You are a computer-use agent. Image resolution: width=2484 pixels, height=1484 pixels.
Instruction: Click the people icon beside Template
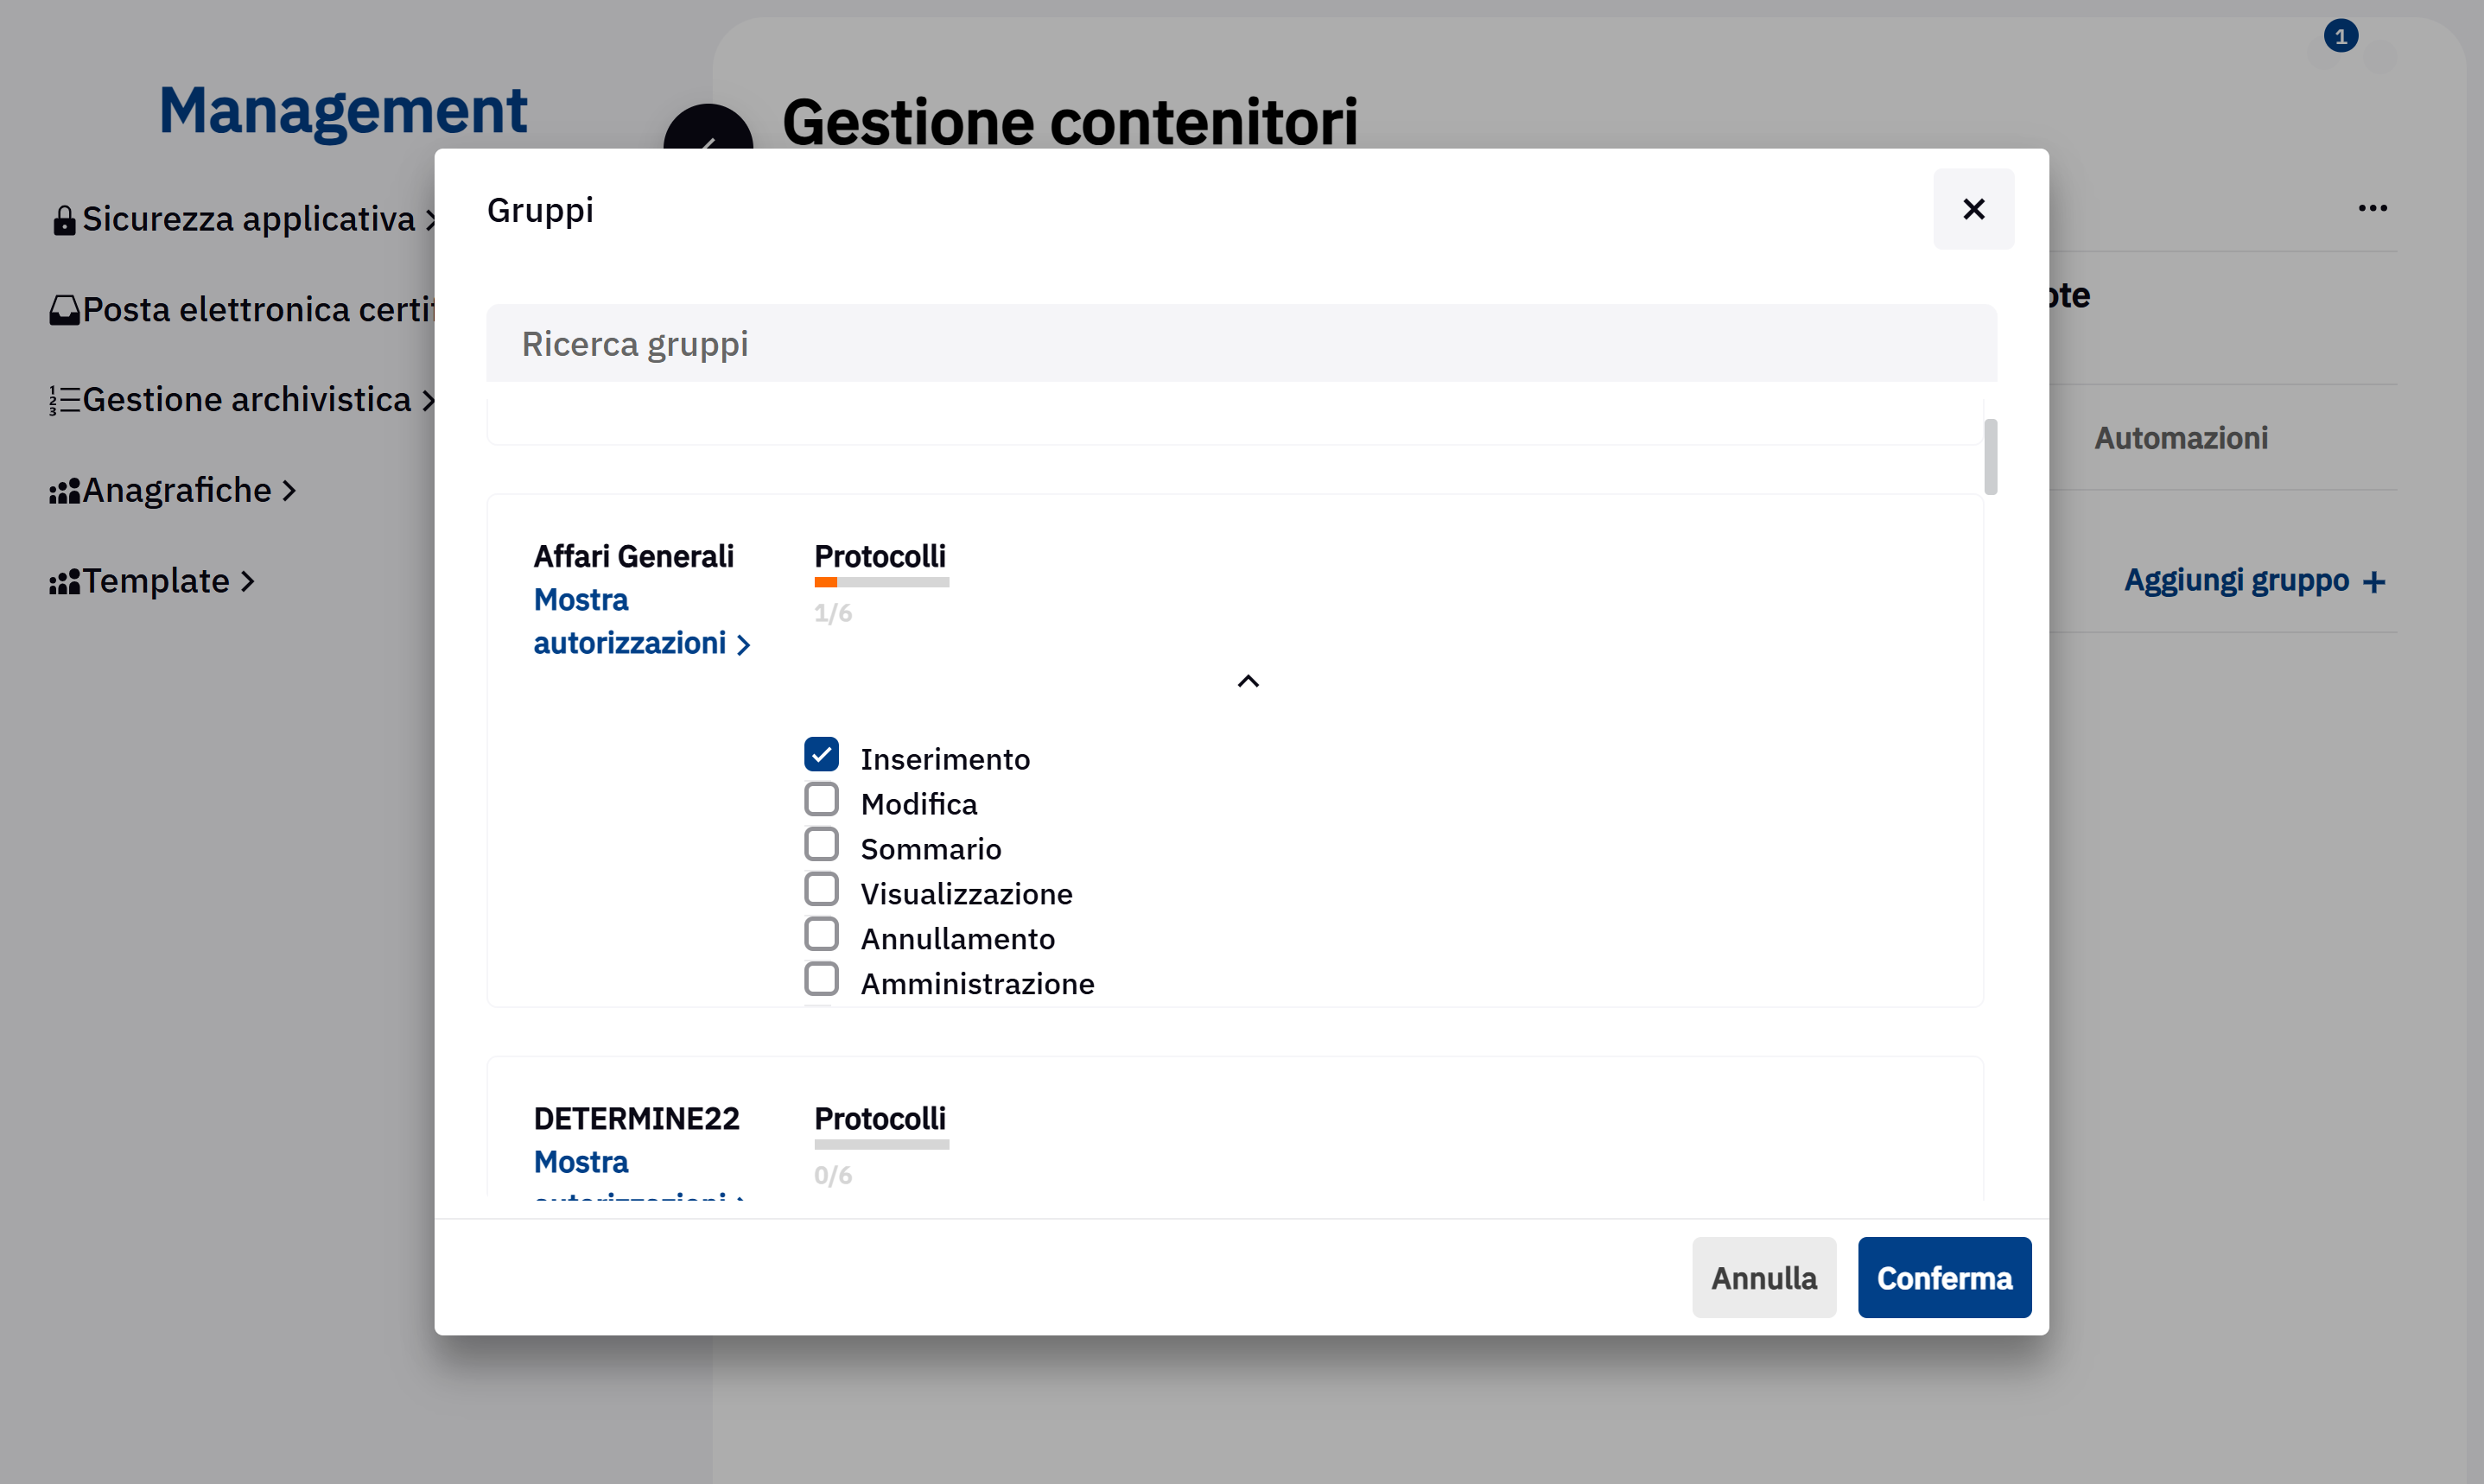(64, 582)
